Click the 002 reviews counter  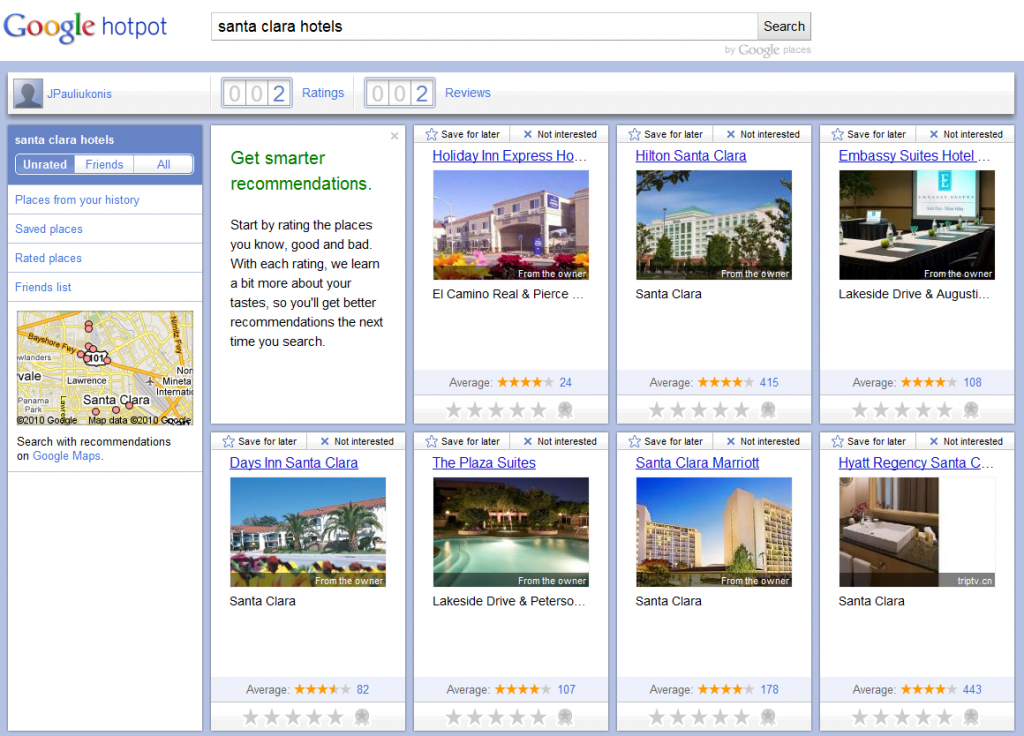[x=400, y=93]
